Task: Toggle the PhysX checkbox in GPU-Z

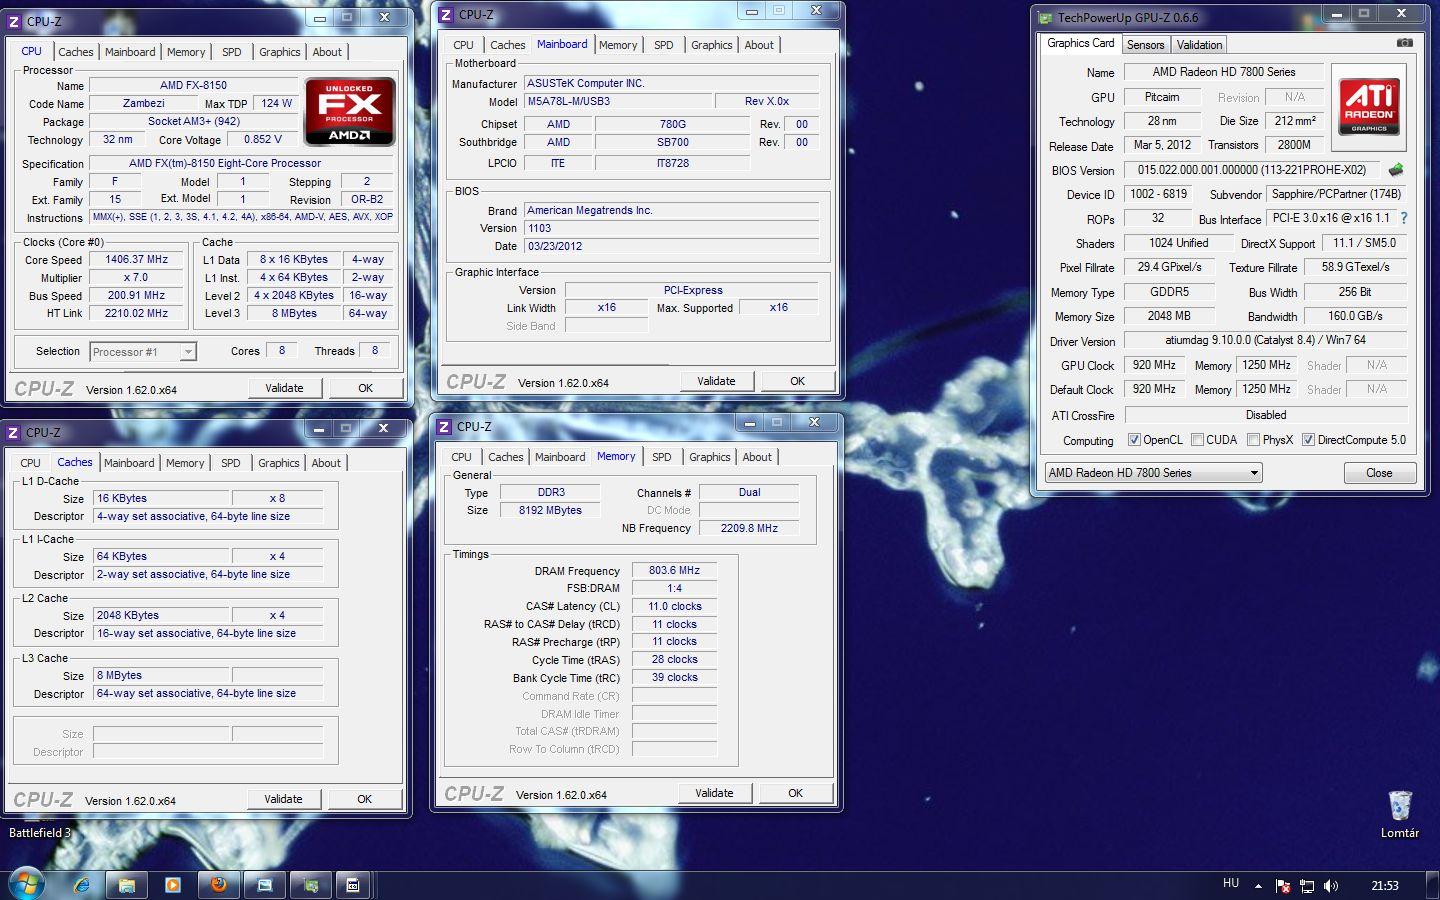Action: (x=1253, y=440)
